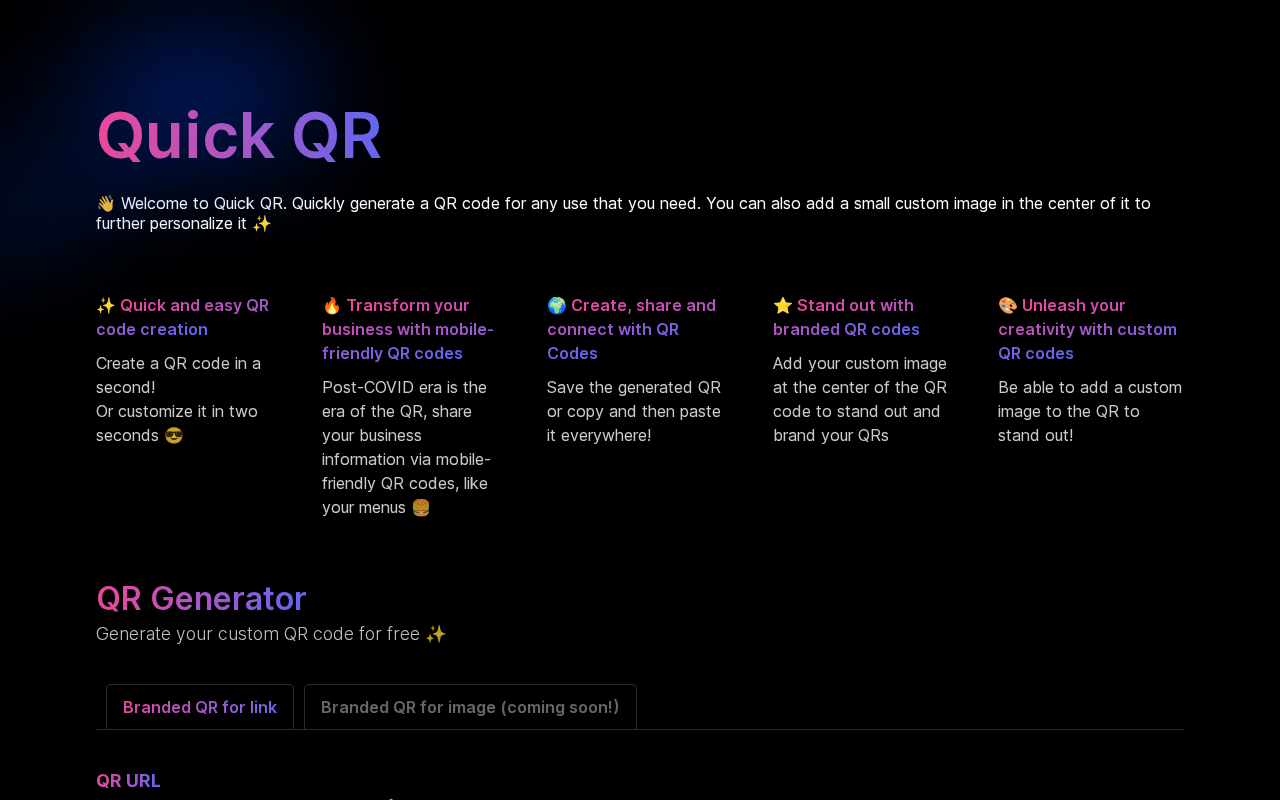The image size is (1280, 800).
Task: Click the QR URL field label
Action: pos(128,781)
